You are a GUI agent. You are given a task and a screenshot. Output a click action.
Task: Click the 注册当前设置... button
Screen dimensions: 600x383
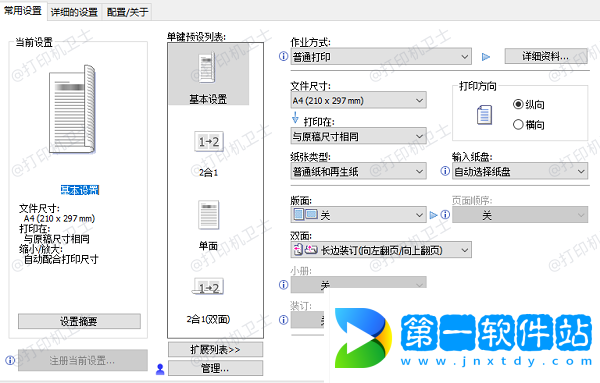tap(83, 360)
